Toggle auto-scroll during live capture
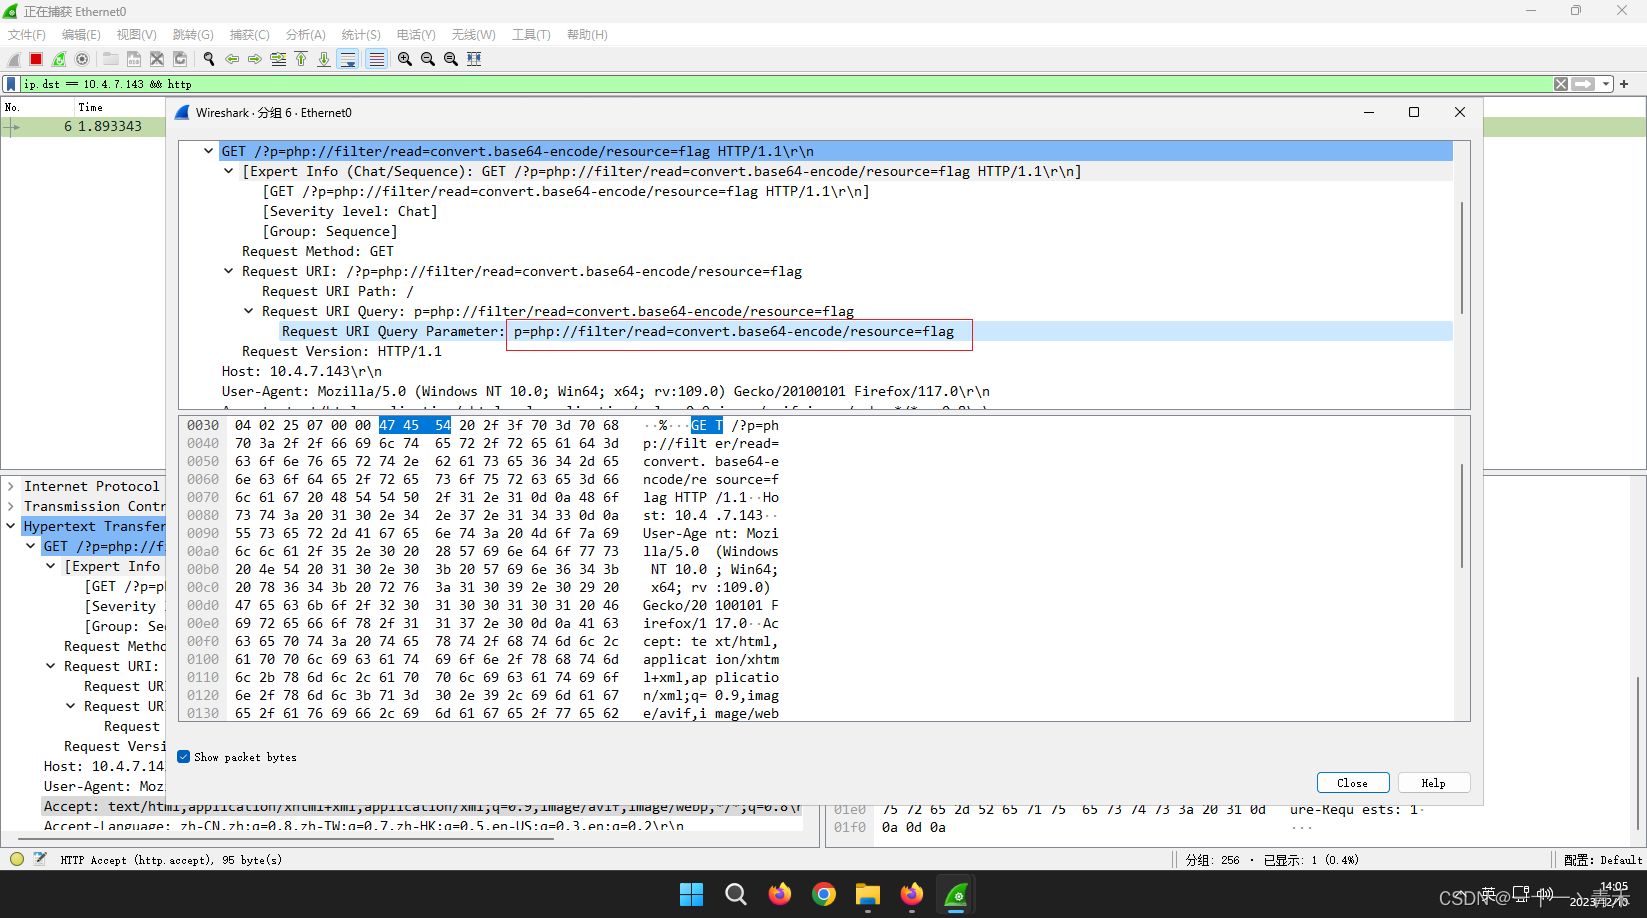Viewport: 1647px width, 918px height. (348, 59)
